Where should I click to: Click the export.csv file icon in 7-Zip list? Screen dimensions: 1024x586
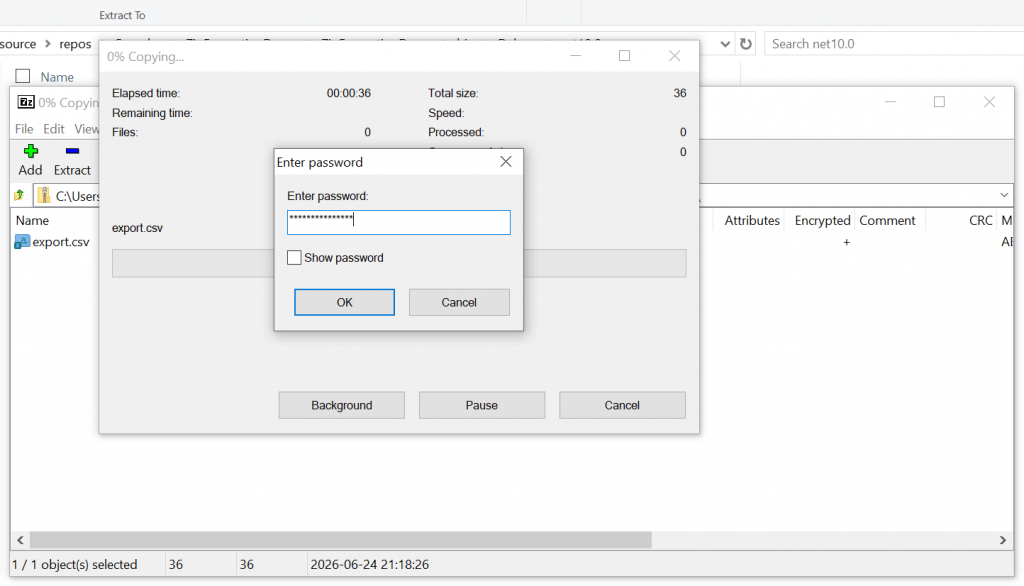pos(22,242)
